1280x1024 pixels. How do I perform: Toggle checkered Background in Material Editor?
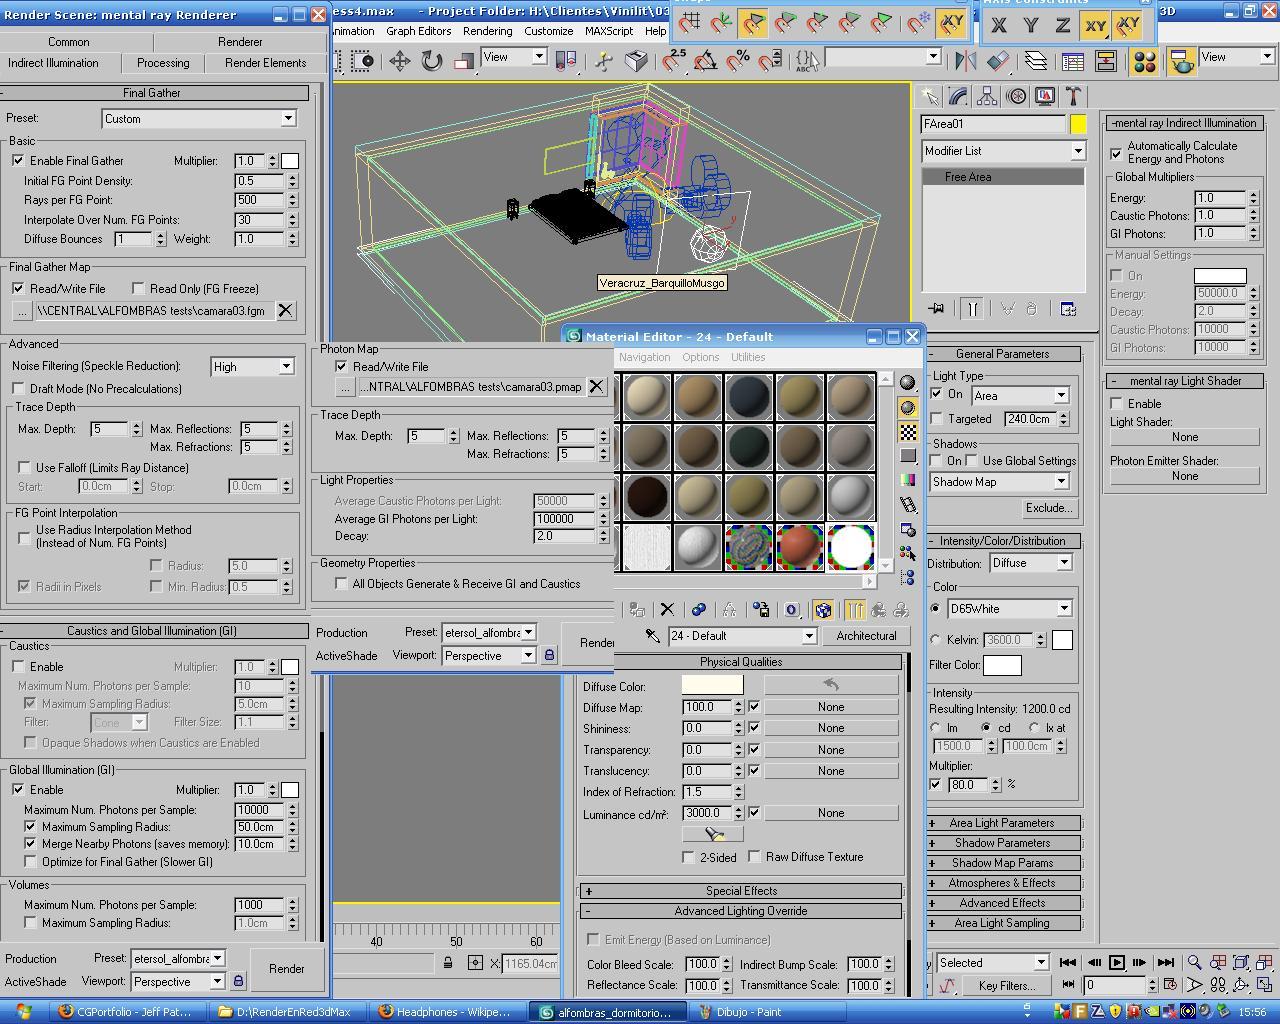tap(908, 432)
